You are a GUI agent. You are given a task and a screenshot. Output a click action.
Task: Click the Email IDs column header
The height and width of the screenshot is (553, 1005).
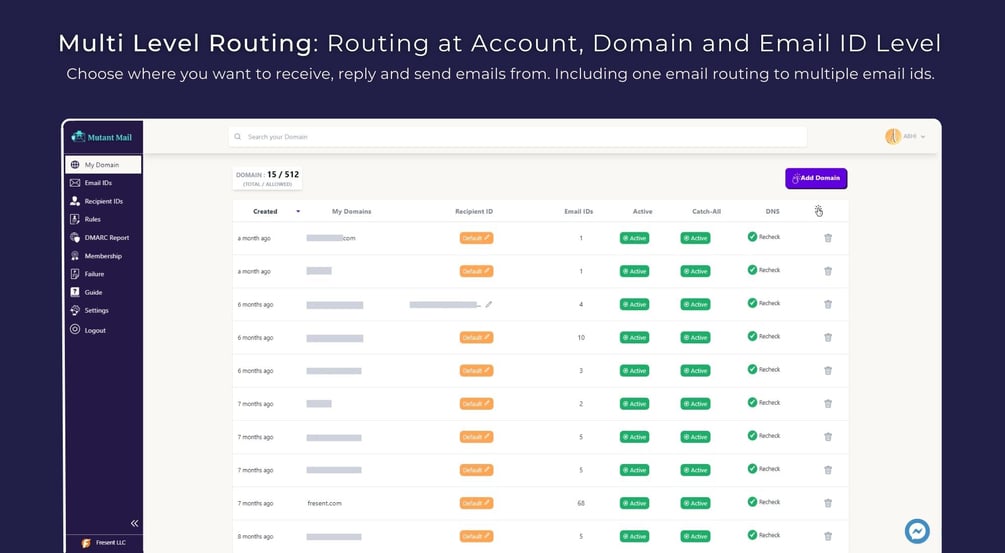(x=578, y=211)
